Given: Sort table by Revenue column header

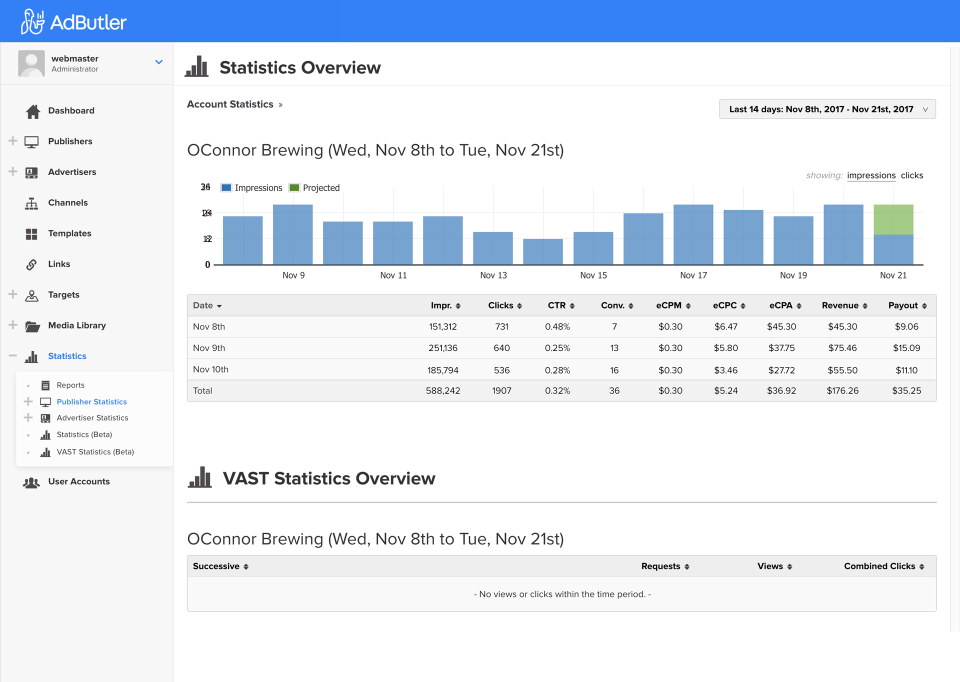Looking at the screenshot, I should [x=844, y=305].
